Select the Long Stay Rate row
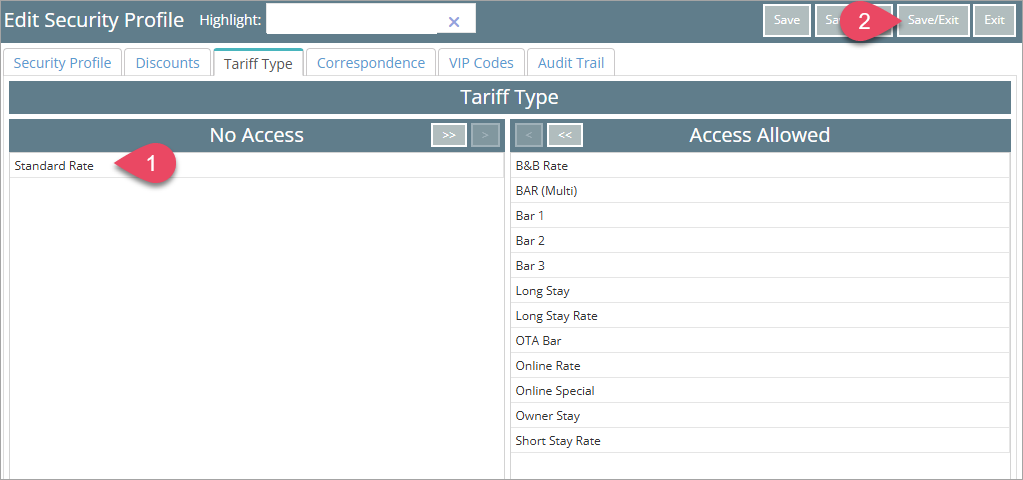The image size is (1023, 480). point(760,316)
